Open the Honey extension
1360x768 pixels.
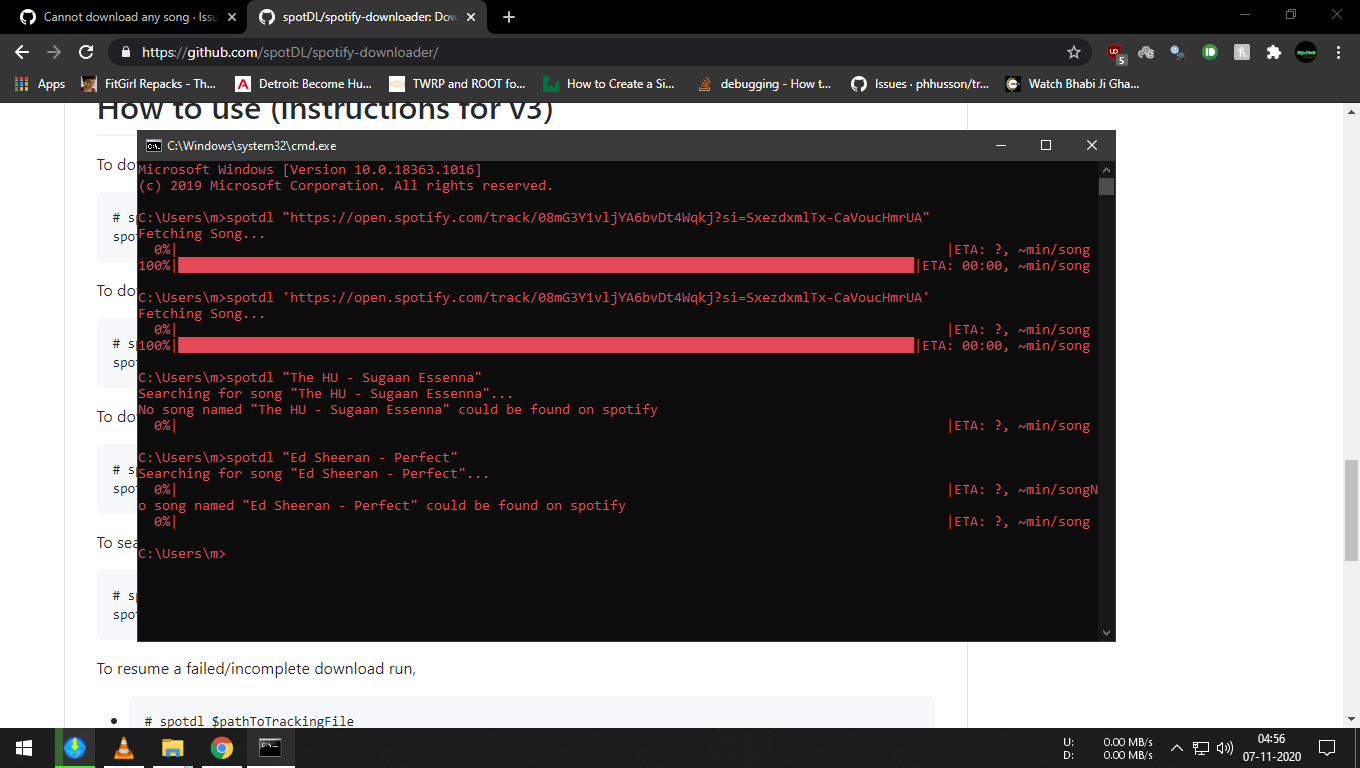tap(1241, 52)
